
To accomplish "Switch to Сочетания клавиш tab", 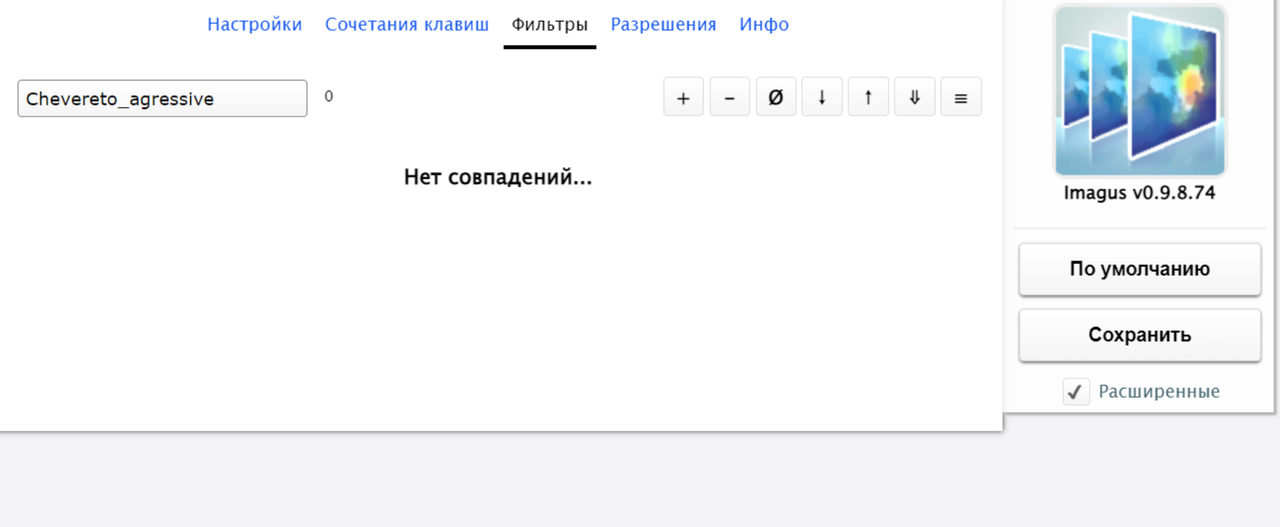I will 407,25.
